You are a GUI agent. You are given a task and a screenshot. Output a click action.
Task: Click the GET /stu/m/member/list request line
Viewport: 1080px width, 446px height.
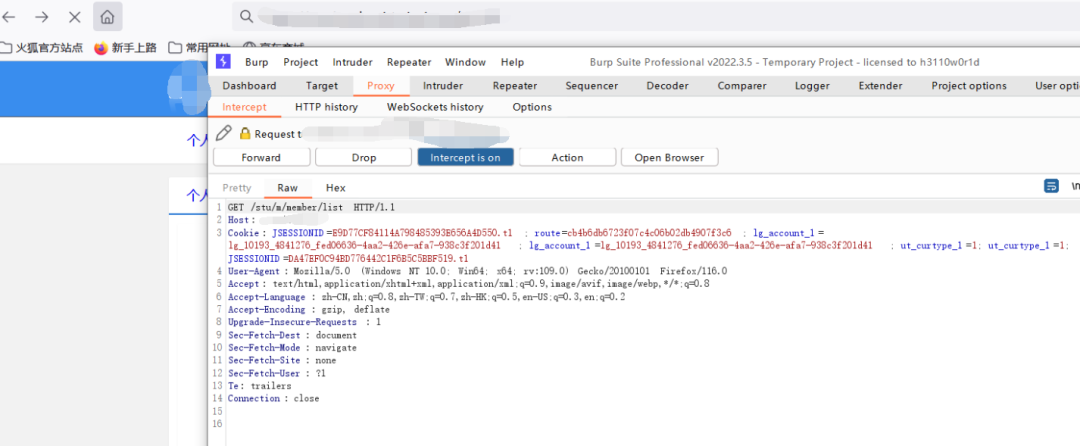pyautogui.click(x=311, y=207)
